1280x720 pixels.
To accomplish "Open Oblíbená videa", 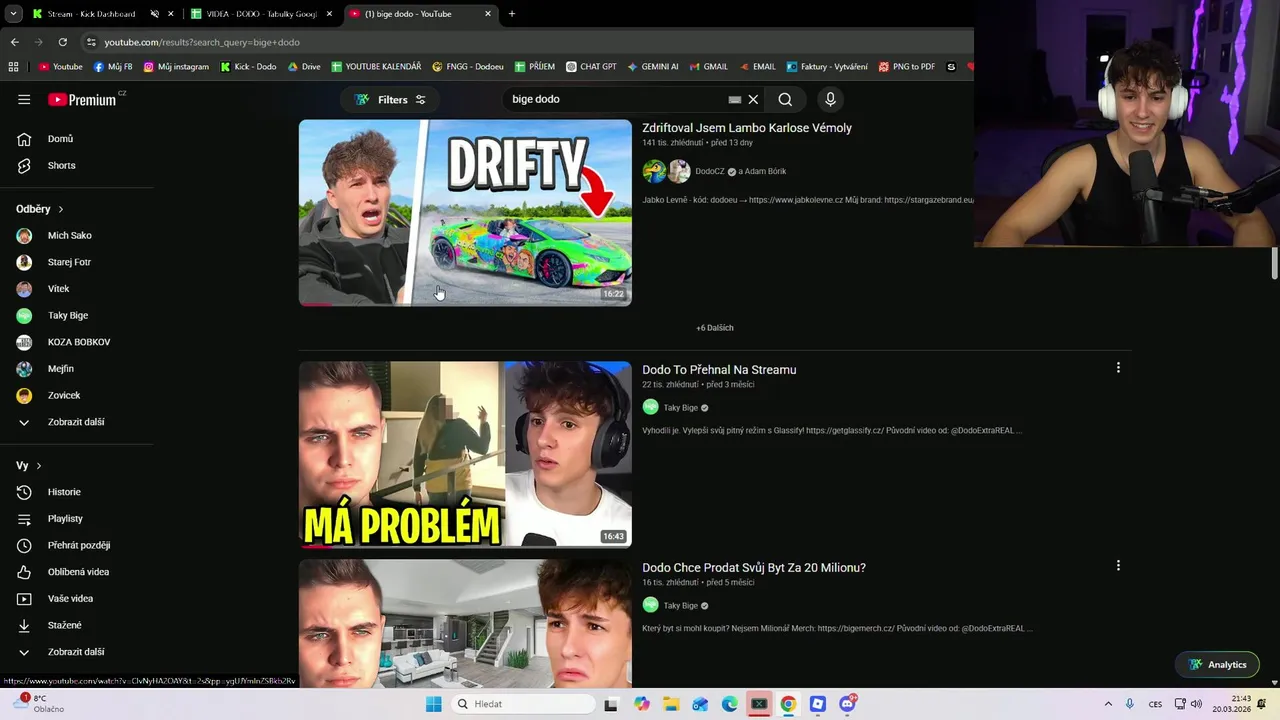I will coord(77,572).
